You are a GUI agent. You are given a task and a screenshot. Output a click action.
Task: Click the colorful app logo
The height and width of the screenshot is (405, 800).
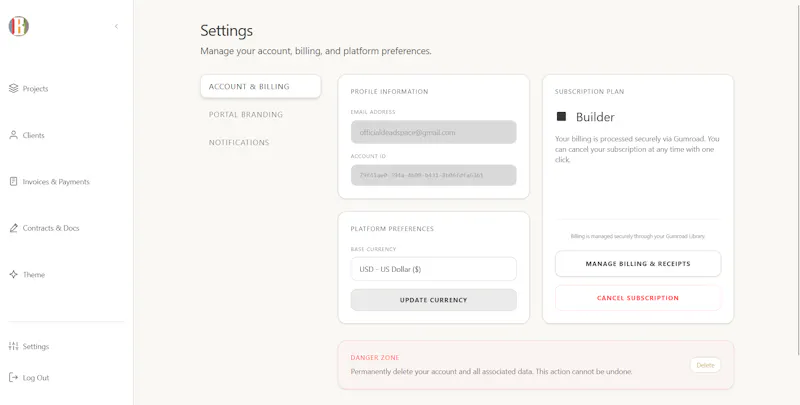(x=18, y=26)
